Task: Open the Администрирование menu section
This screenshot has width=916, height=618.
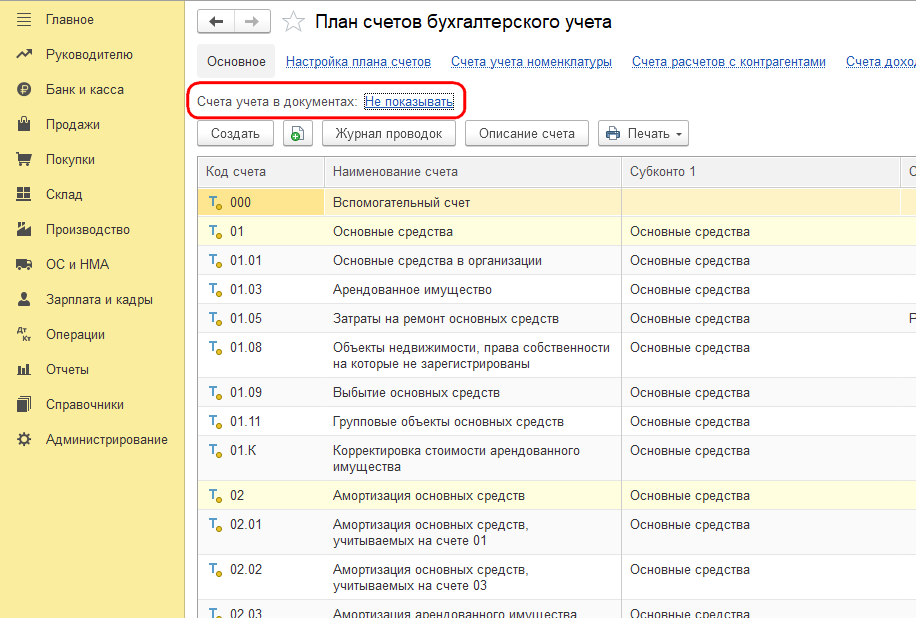Action: pyautogui.click(x=107, y=440)
